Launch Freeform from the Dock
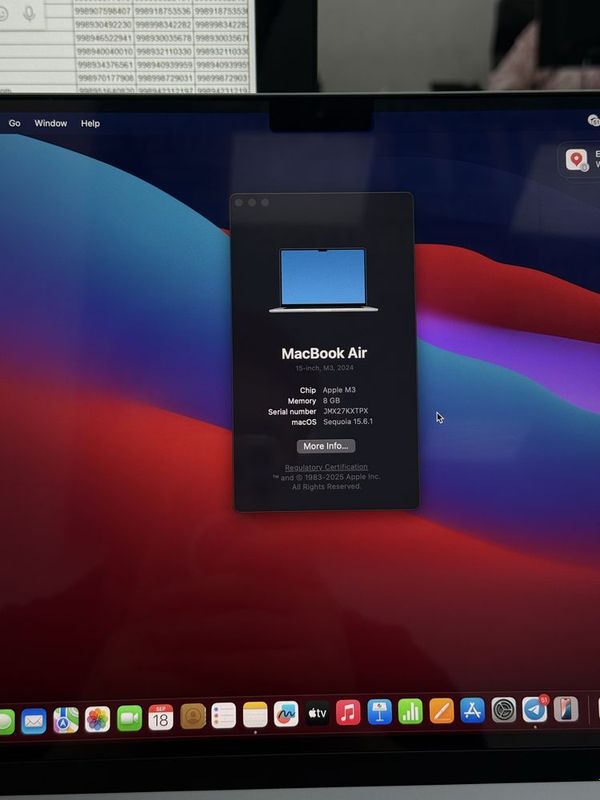 click(286, 714)
